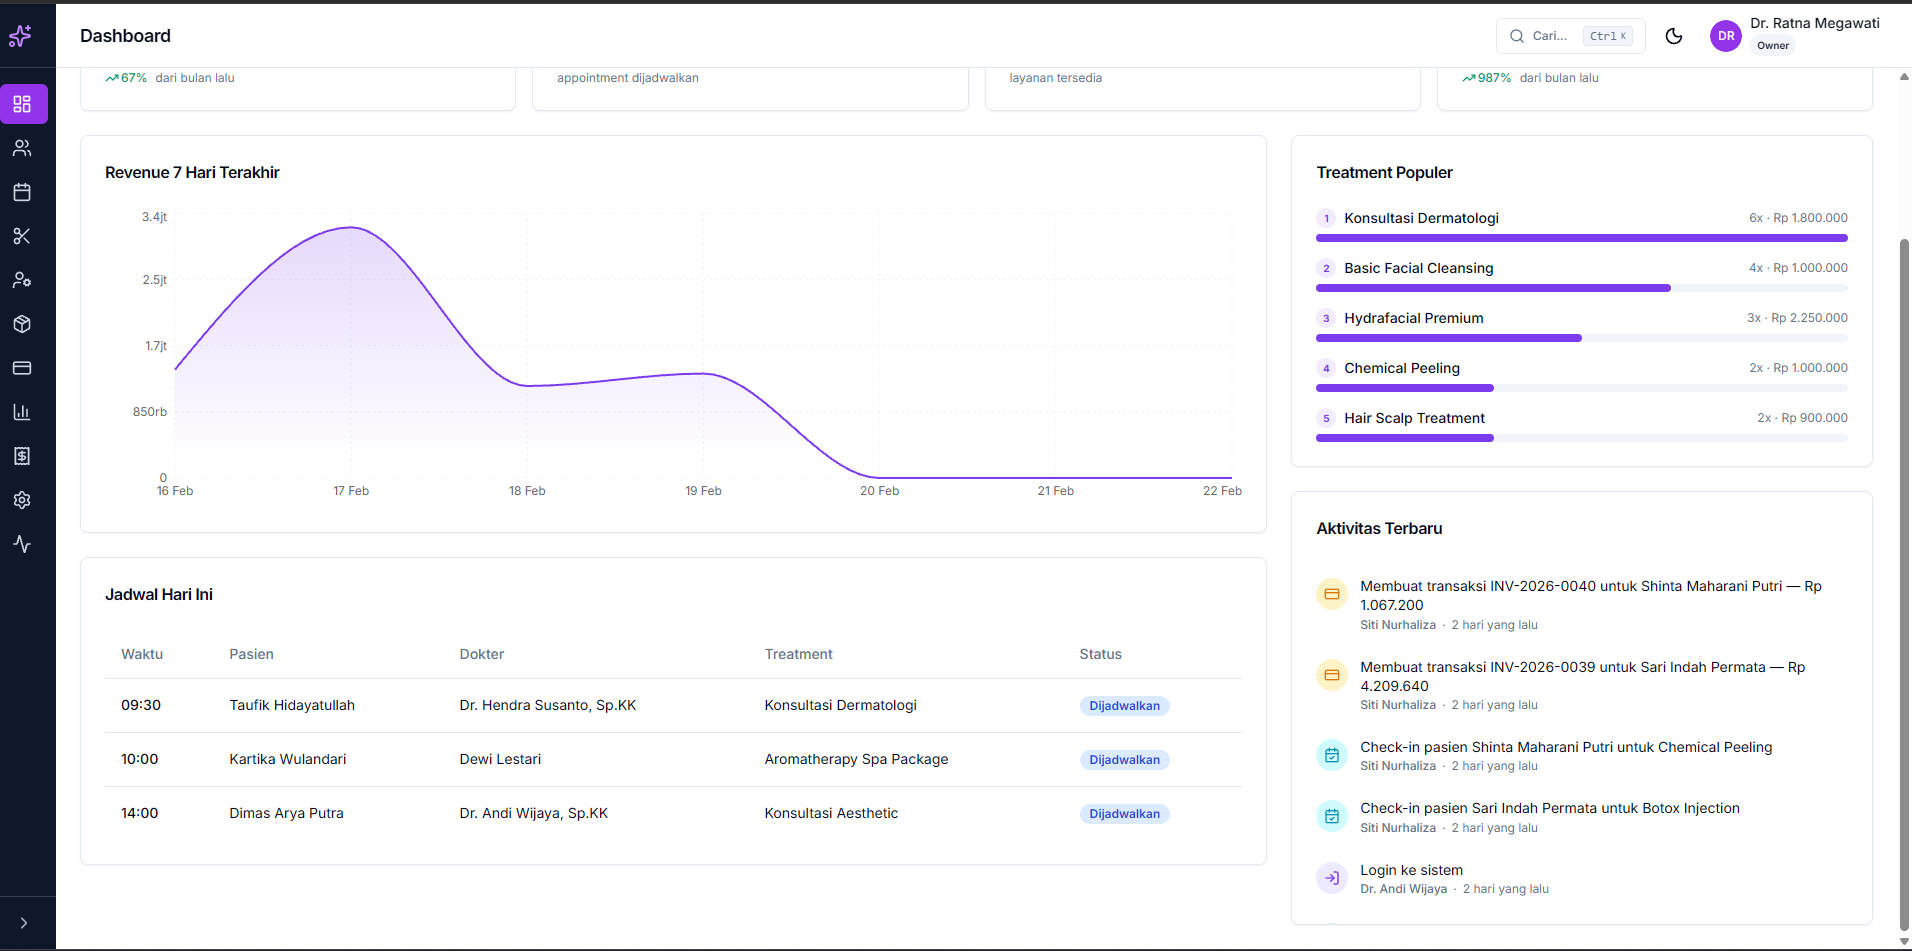The height and width of the screenshot is (951, 1912).
Task: Select the active Dashboard sidebar item
Action: [x=22, y=104]
